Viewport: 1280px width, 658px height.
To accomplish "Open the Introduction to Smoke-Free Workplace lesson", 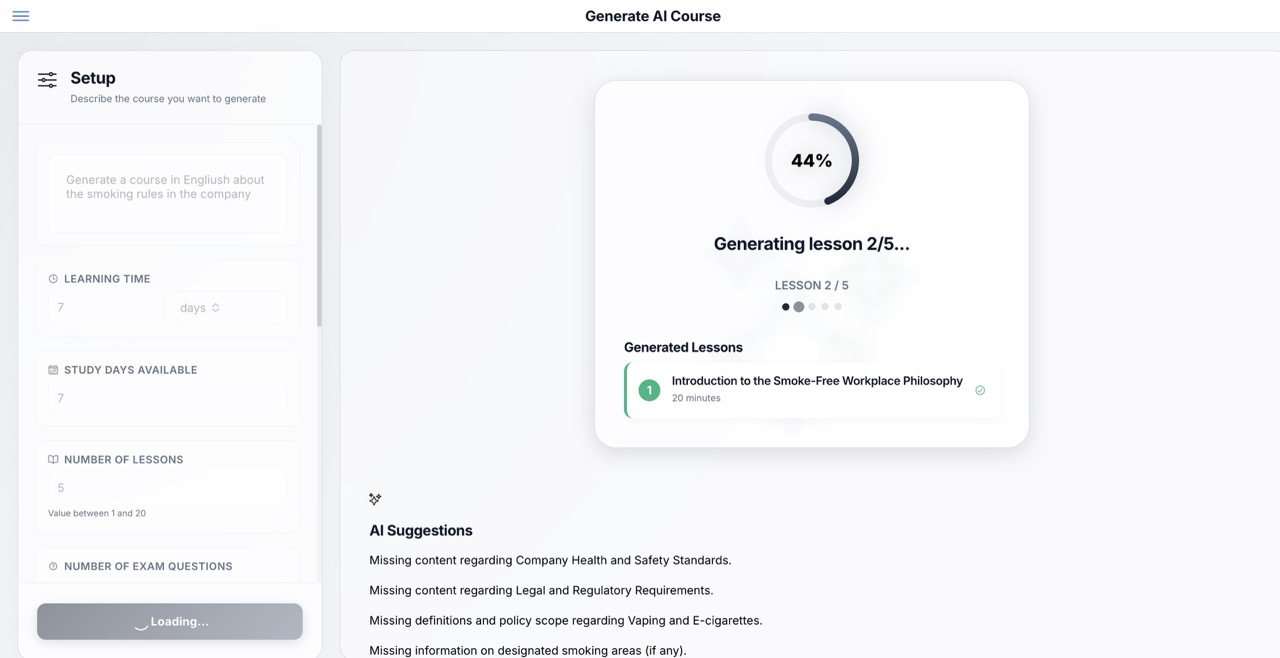I will [816, 381].
